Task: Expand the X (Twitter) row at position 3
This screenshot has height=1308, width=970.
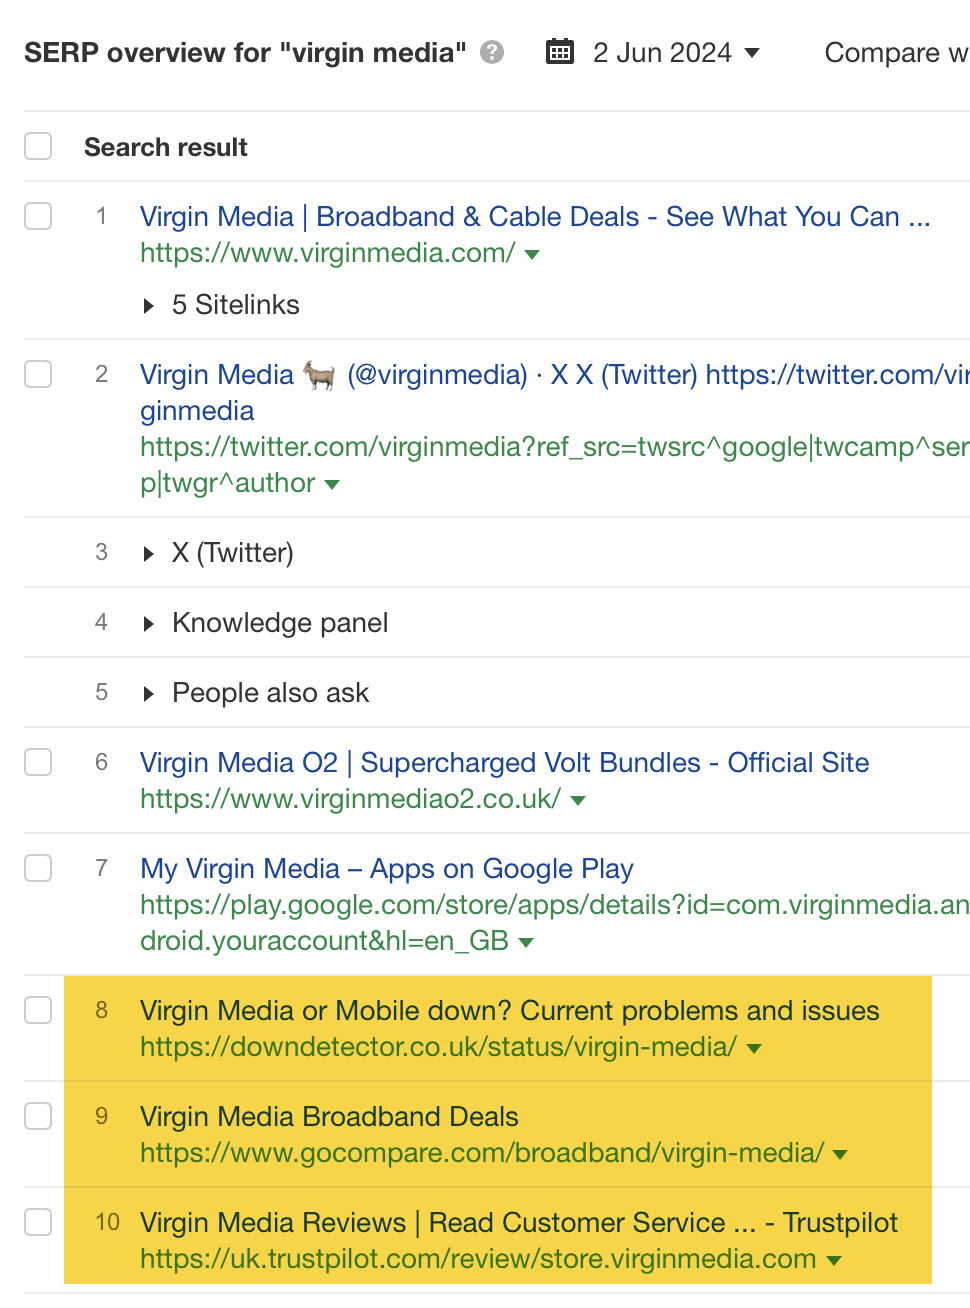Action: [x=148, y=552]
